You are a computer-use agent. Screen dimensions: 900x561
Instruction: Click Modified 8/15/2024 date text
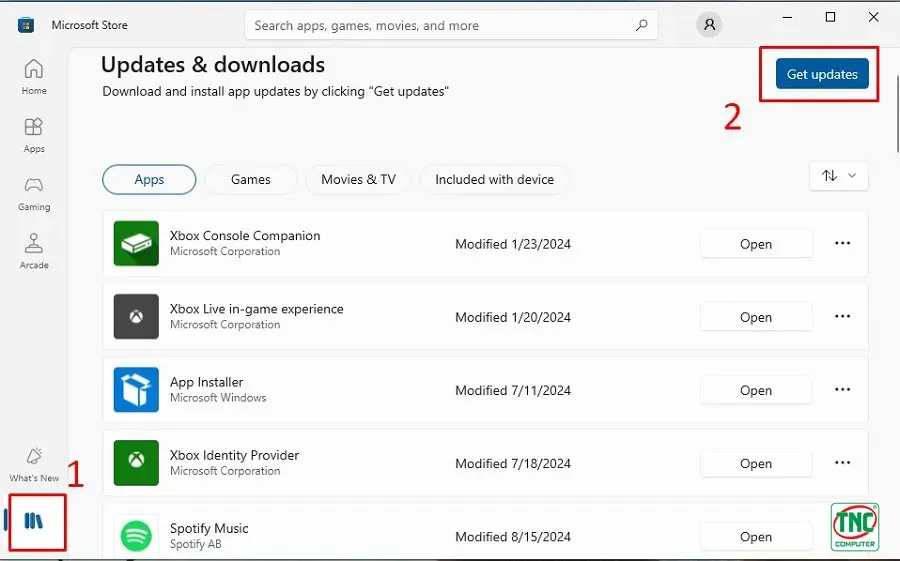coord(513,536)
